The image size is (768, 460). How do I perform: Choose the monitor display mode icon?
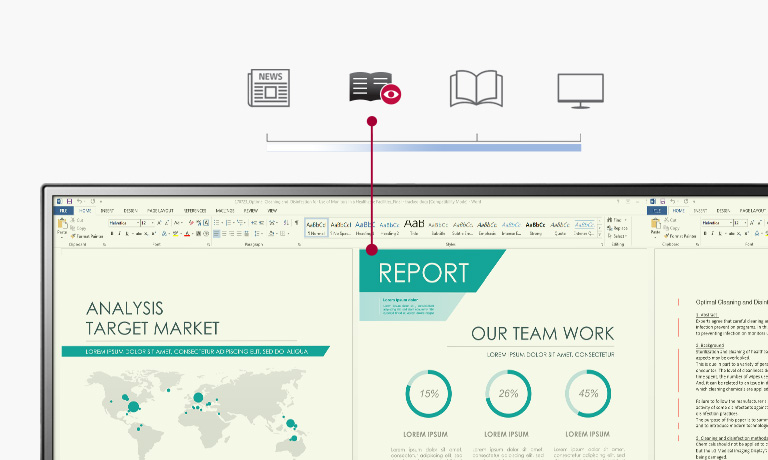[x=580, y=89]
